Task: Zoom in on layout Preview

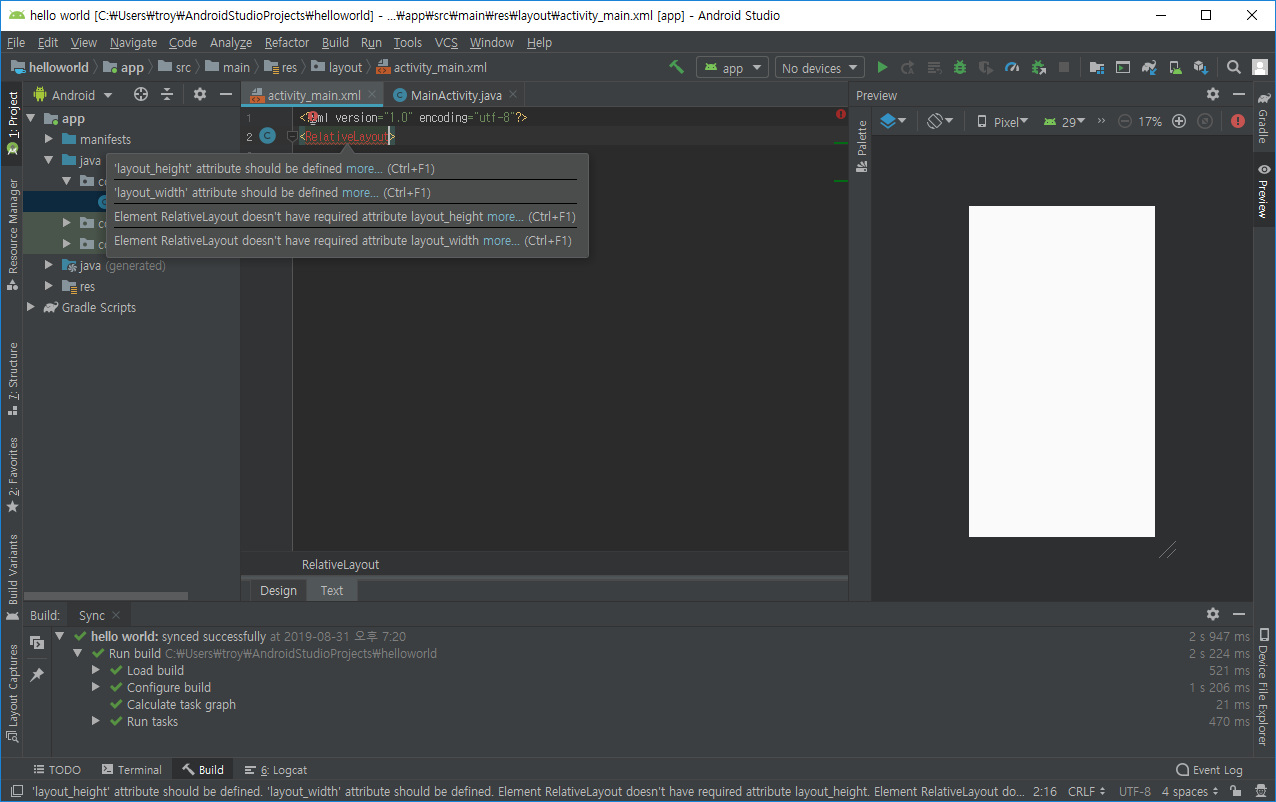Action: tap(1179, 121)
